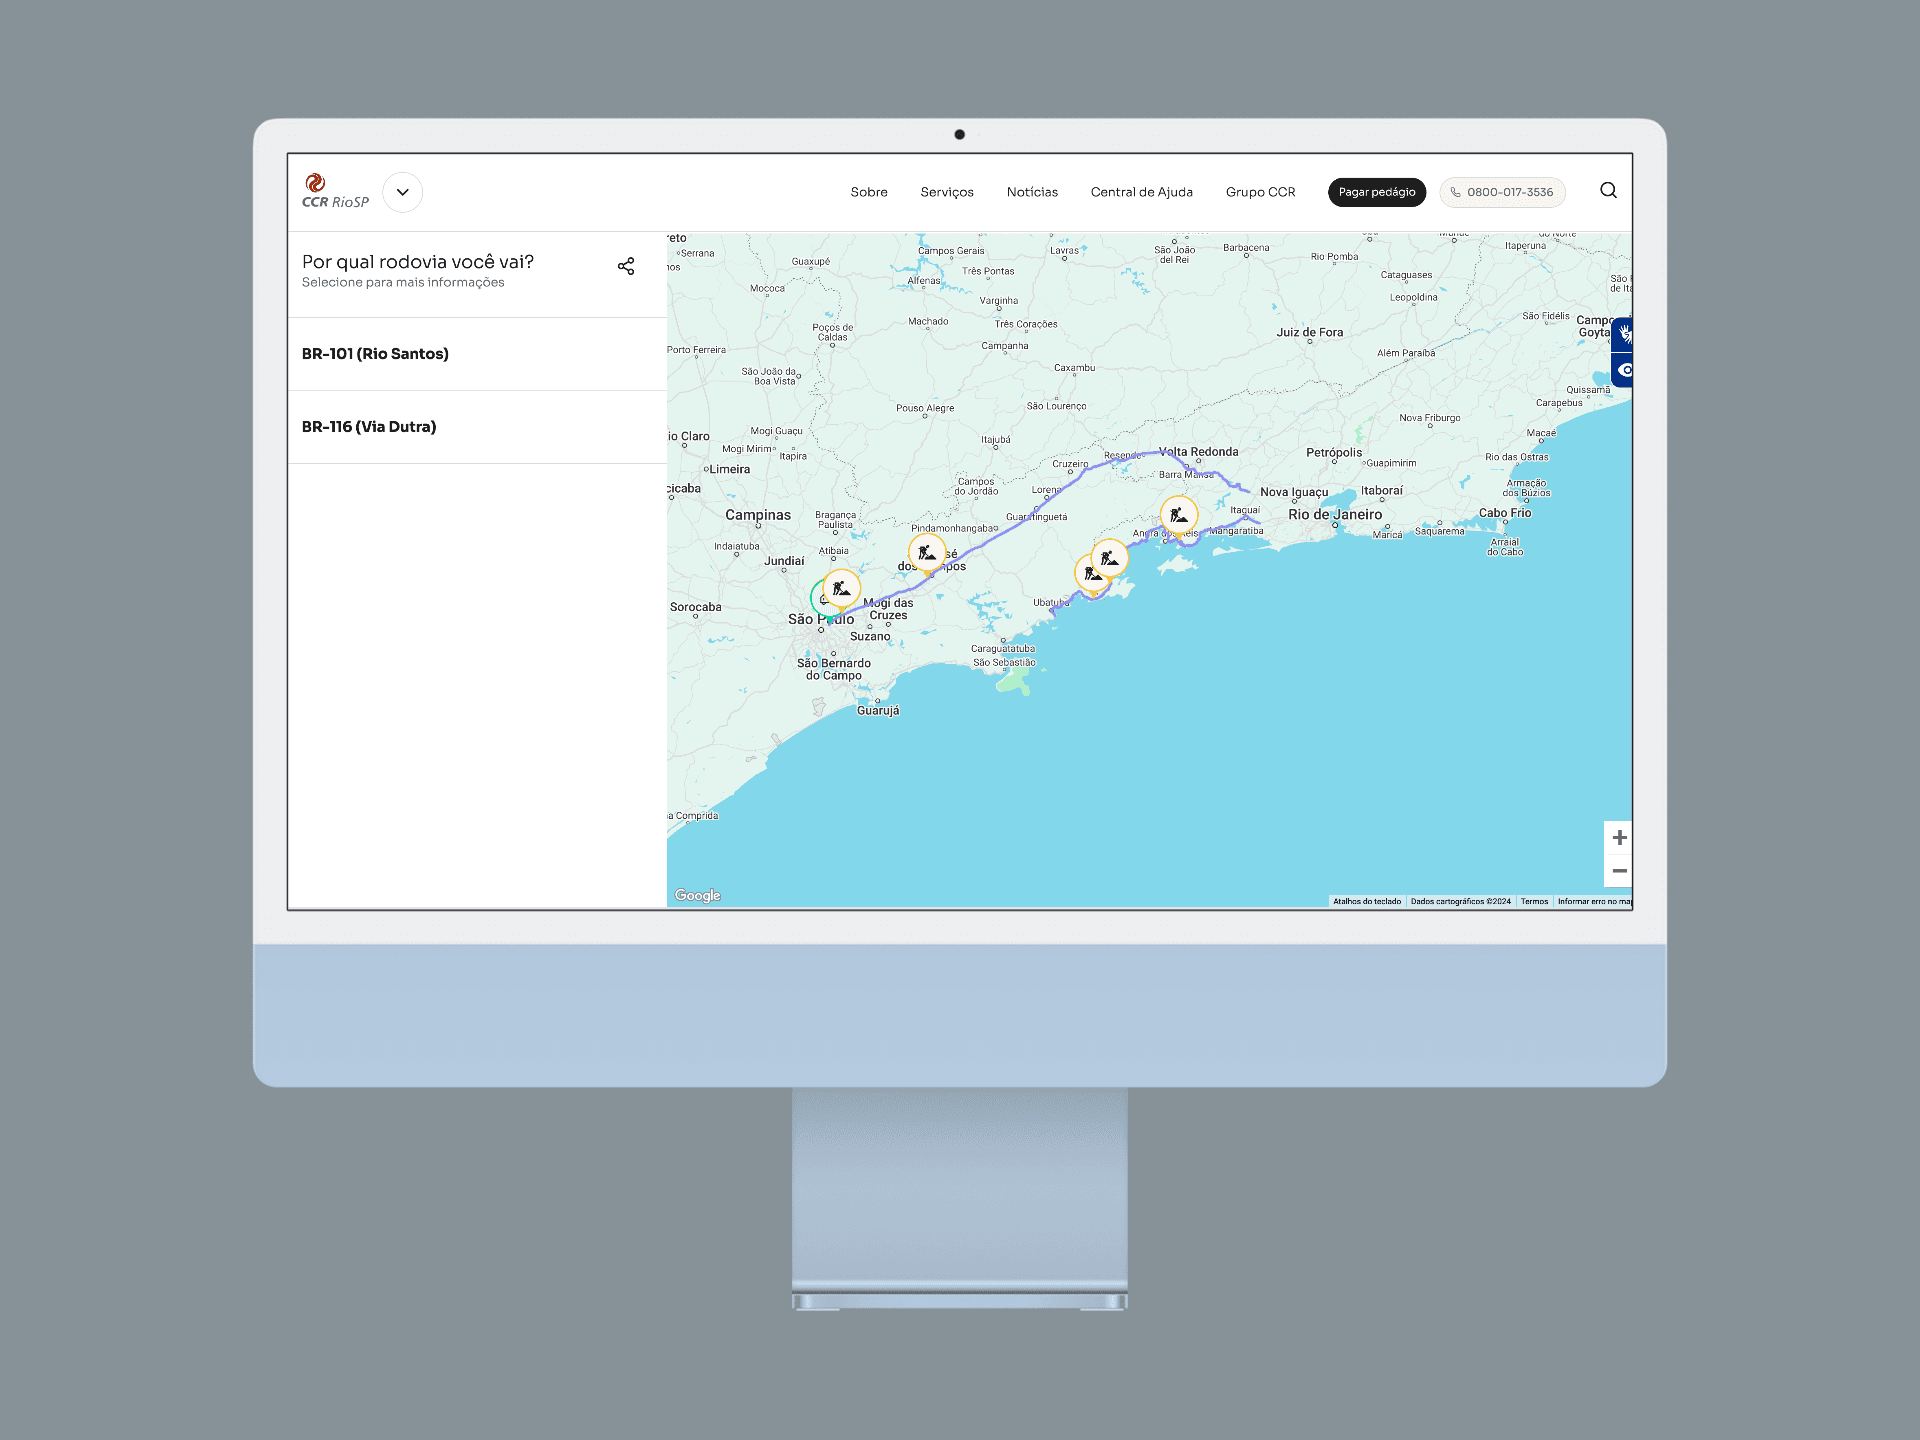Open the Serviços menu
The image size is (1920, 1440).
pyautogui.click(x=947, y=192)
